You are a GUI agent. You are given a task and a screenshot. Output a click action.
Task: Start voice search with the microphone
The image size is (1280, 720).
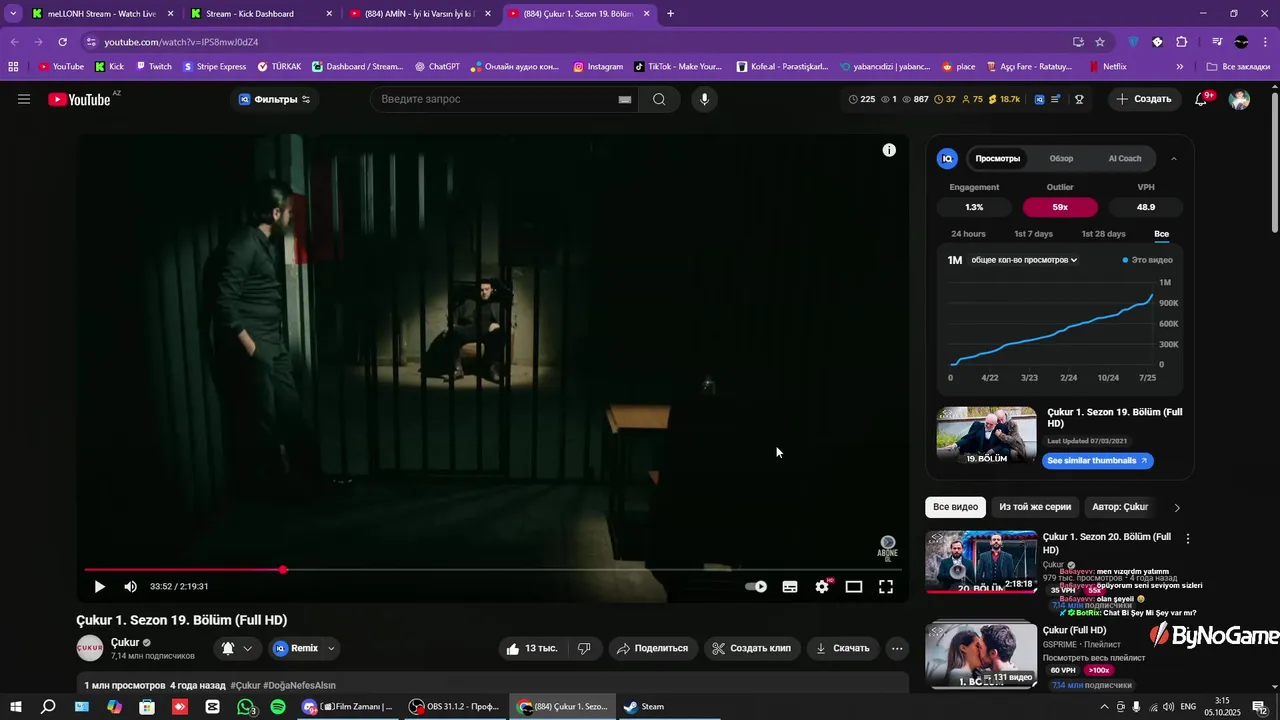click(x=704, y=99)
